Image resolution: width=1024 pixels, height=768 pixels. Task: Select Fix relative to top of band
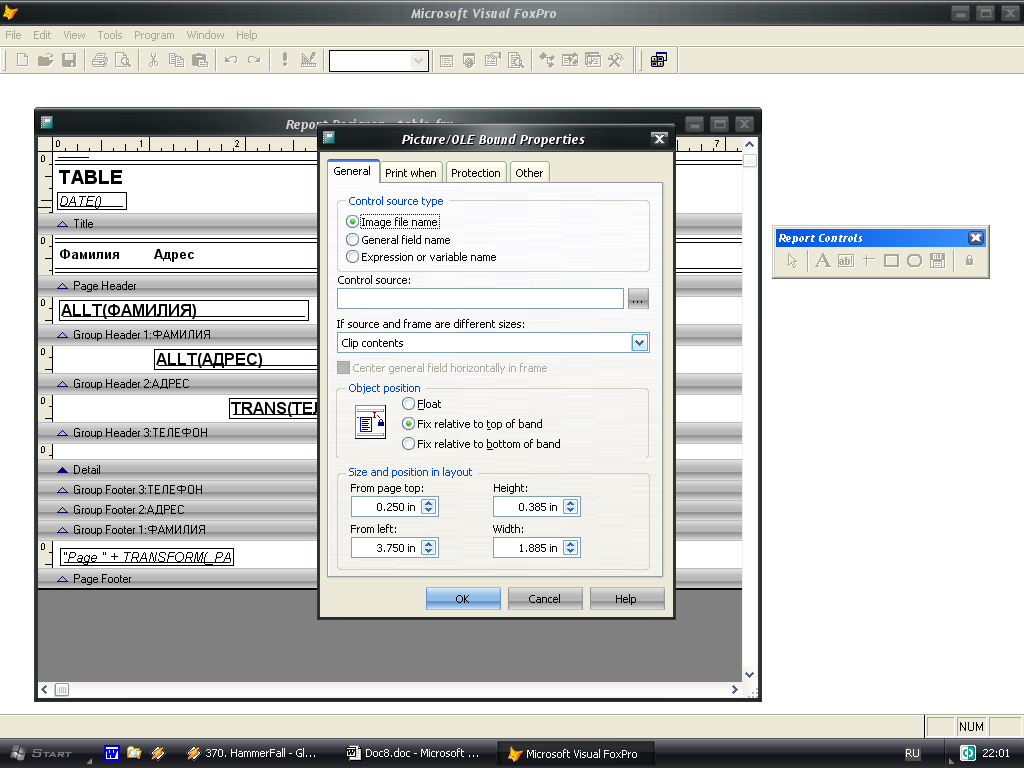click(x=409, y=424)
